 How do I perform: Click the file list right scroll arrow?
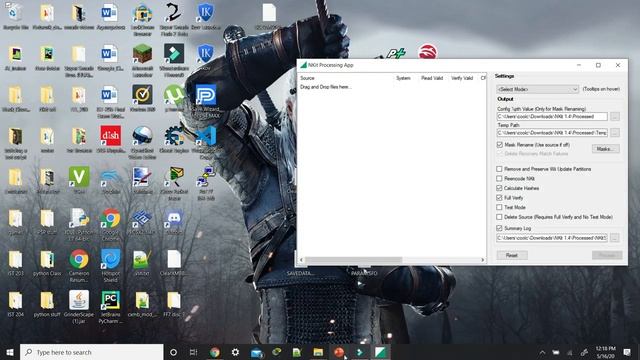click(482, 260)
